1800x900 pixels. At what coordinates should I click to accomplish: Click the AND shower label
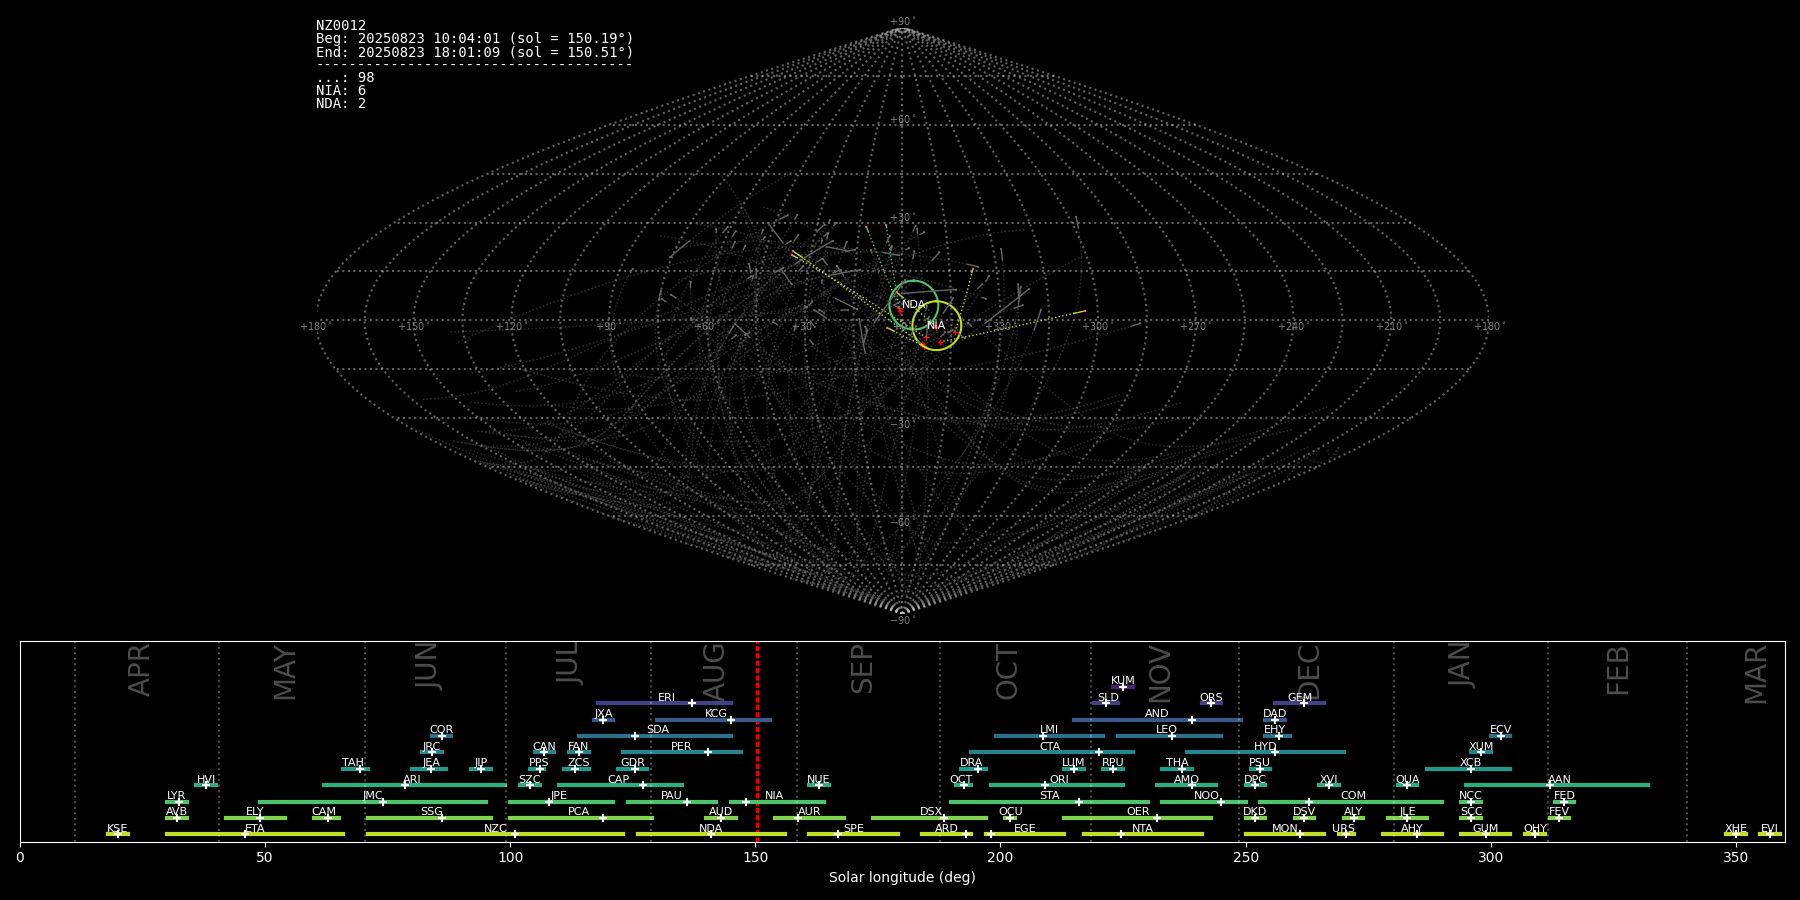1157,714
